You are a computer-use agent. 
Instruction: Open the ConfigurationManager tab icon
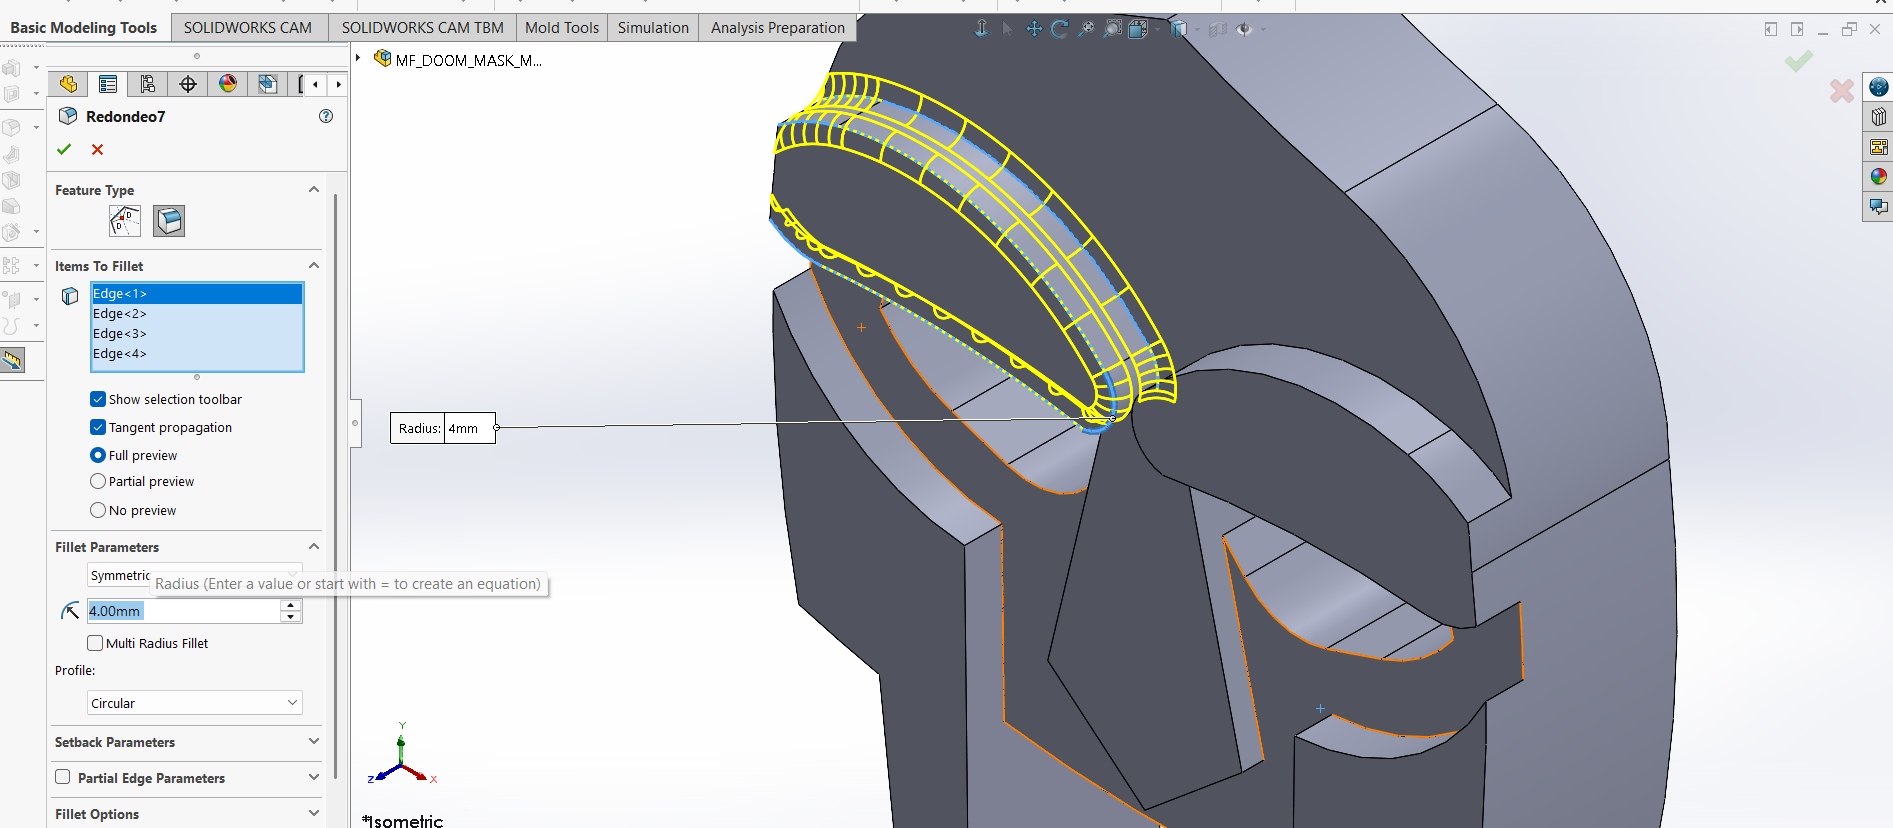point(148,84)
